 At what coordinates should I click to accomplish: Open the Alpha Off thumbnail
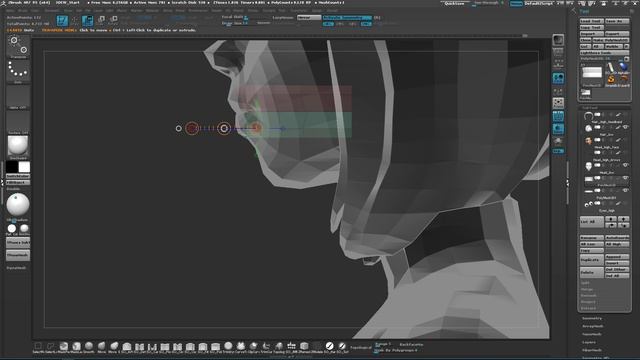[18, 97]
